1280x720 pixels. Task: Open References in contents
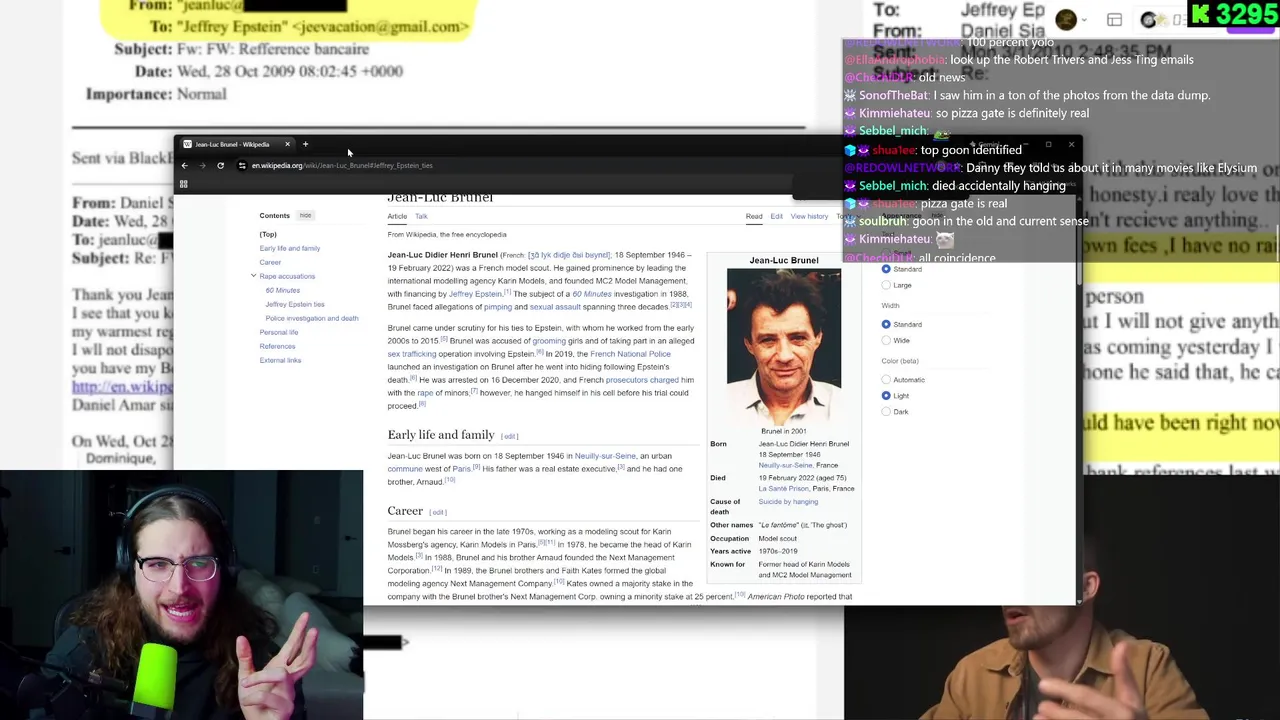[x=277, y=346]
